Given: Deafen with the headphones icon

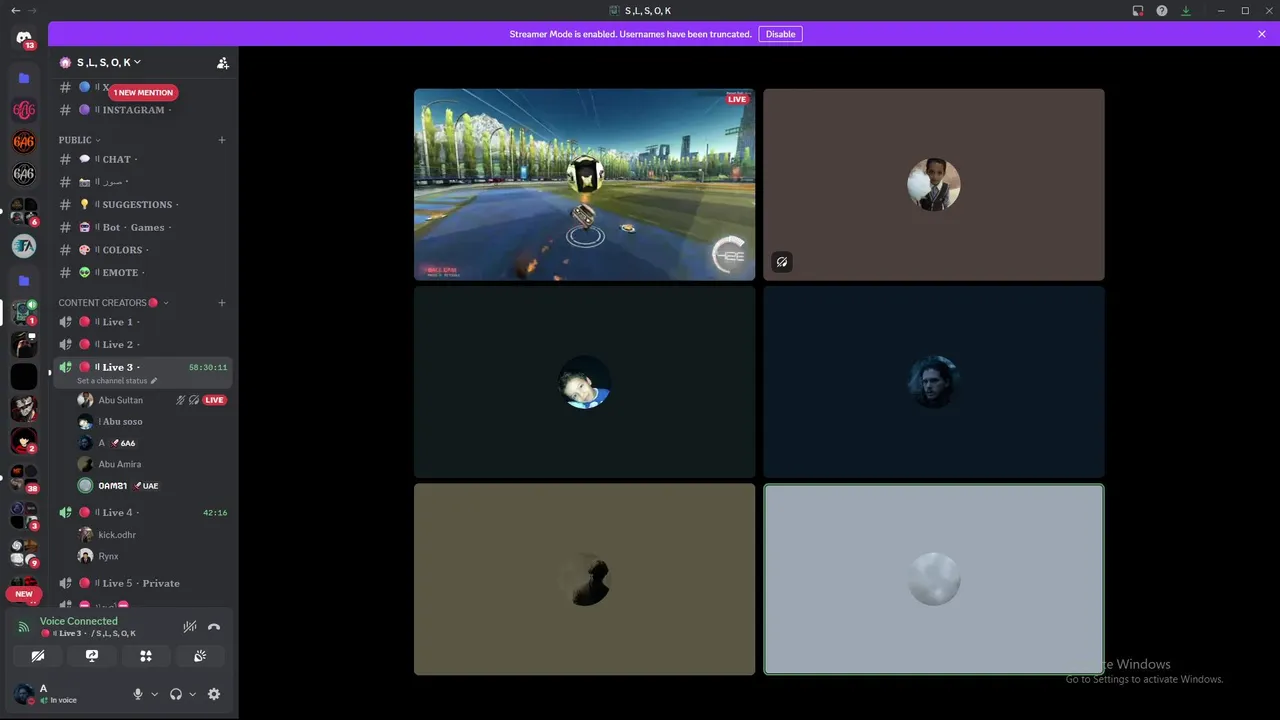Looking at the screenshot, I should pos(176,694).
